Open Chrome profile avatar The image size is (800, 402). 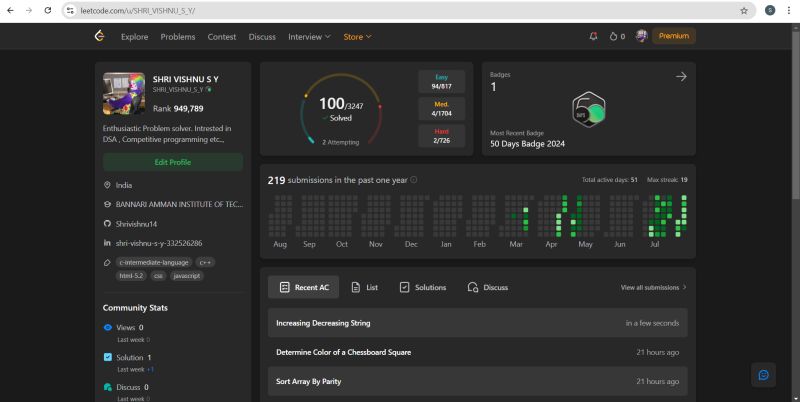coord(770,10)
